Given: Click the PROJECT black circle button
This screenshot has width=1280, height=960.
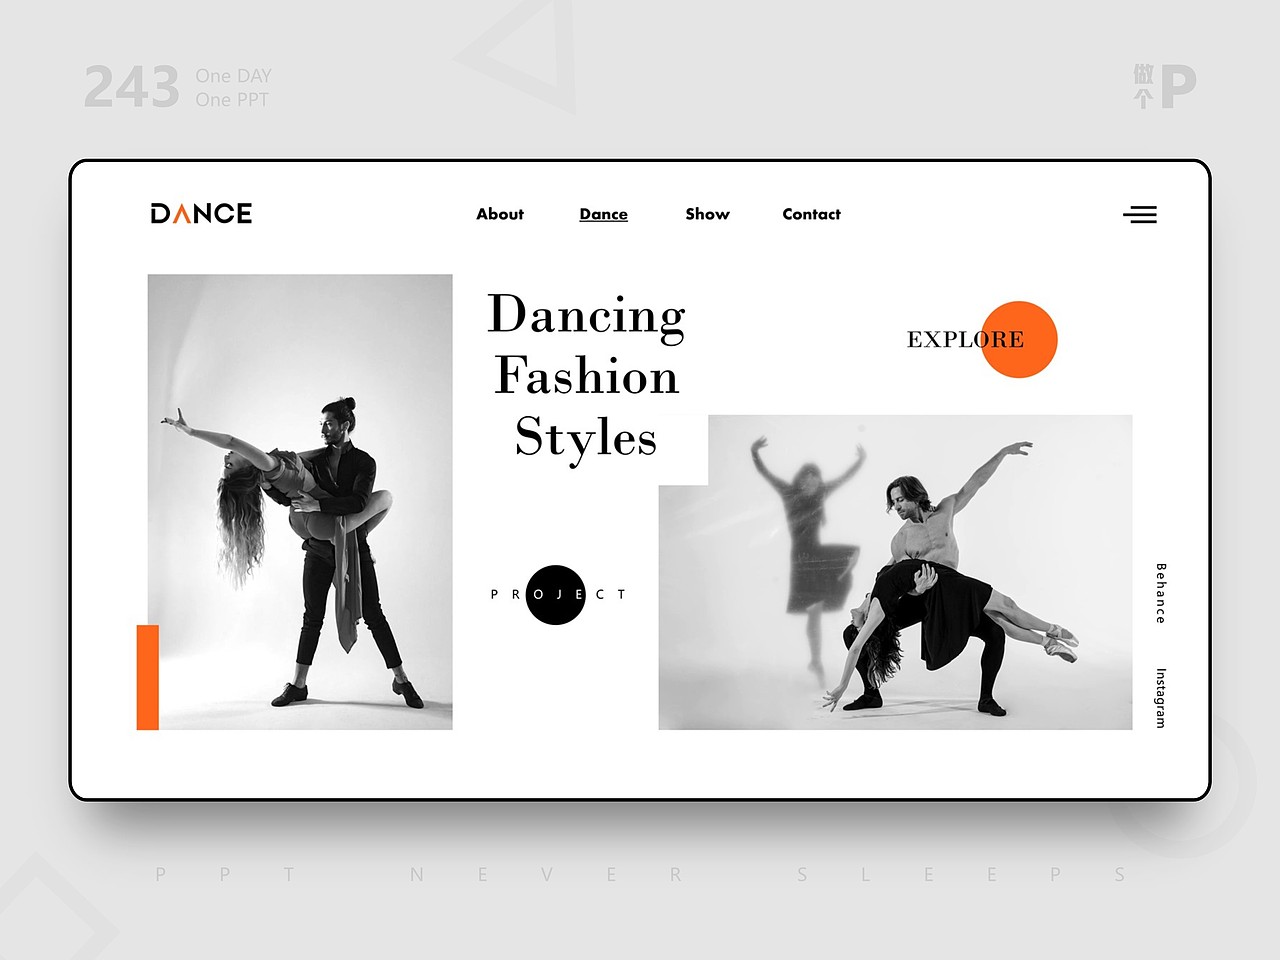Looking at the screenshot, I should [x=557, y=594].
